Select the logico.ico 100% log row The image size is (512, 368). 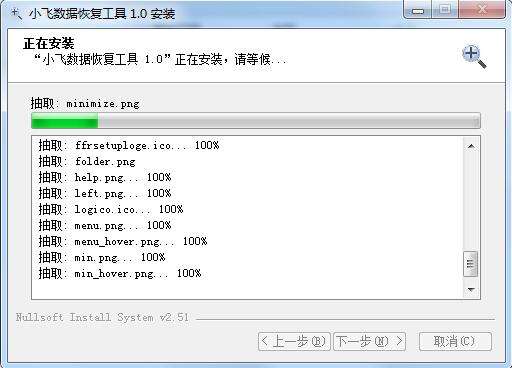[x=111, y=209]
